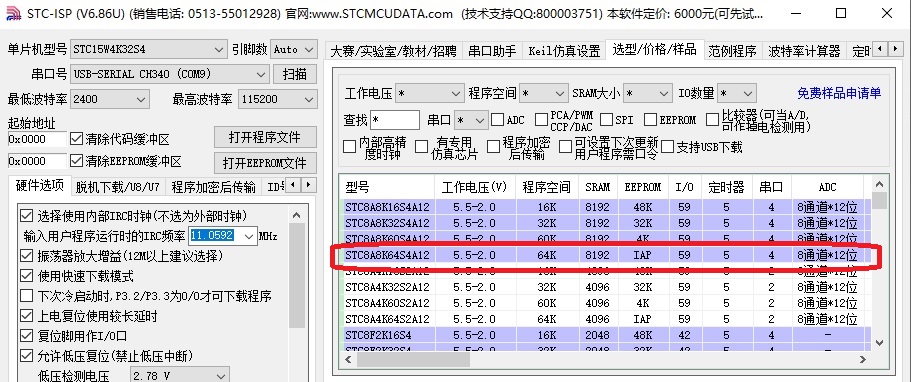The width and height of the screenshot is (911, 382).
Task: Enable the 程序加密后传输 filter checkbox
Action: 493,147
